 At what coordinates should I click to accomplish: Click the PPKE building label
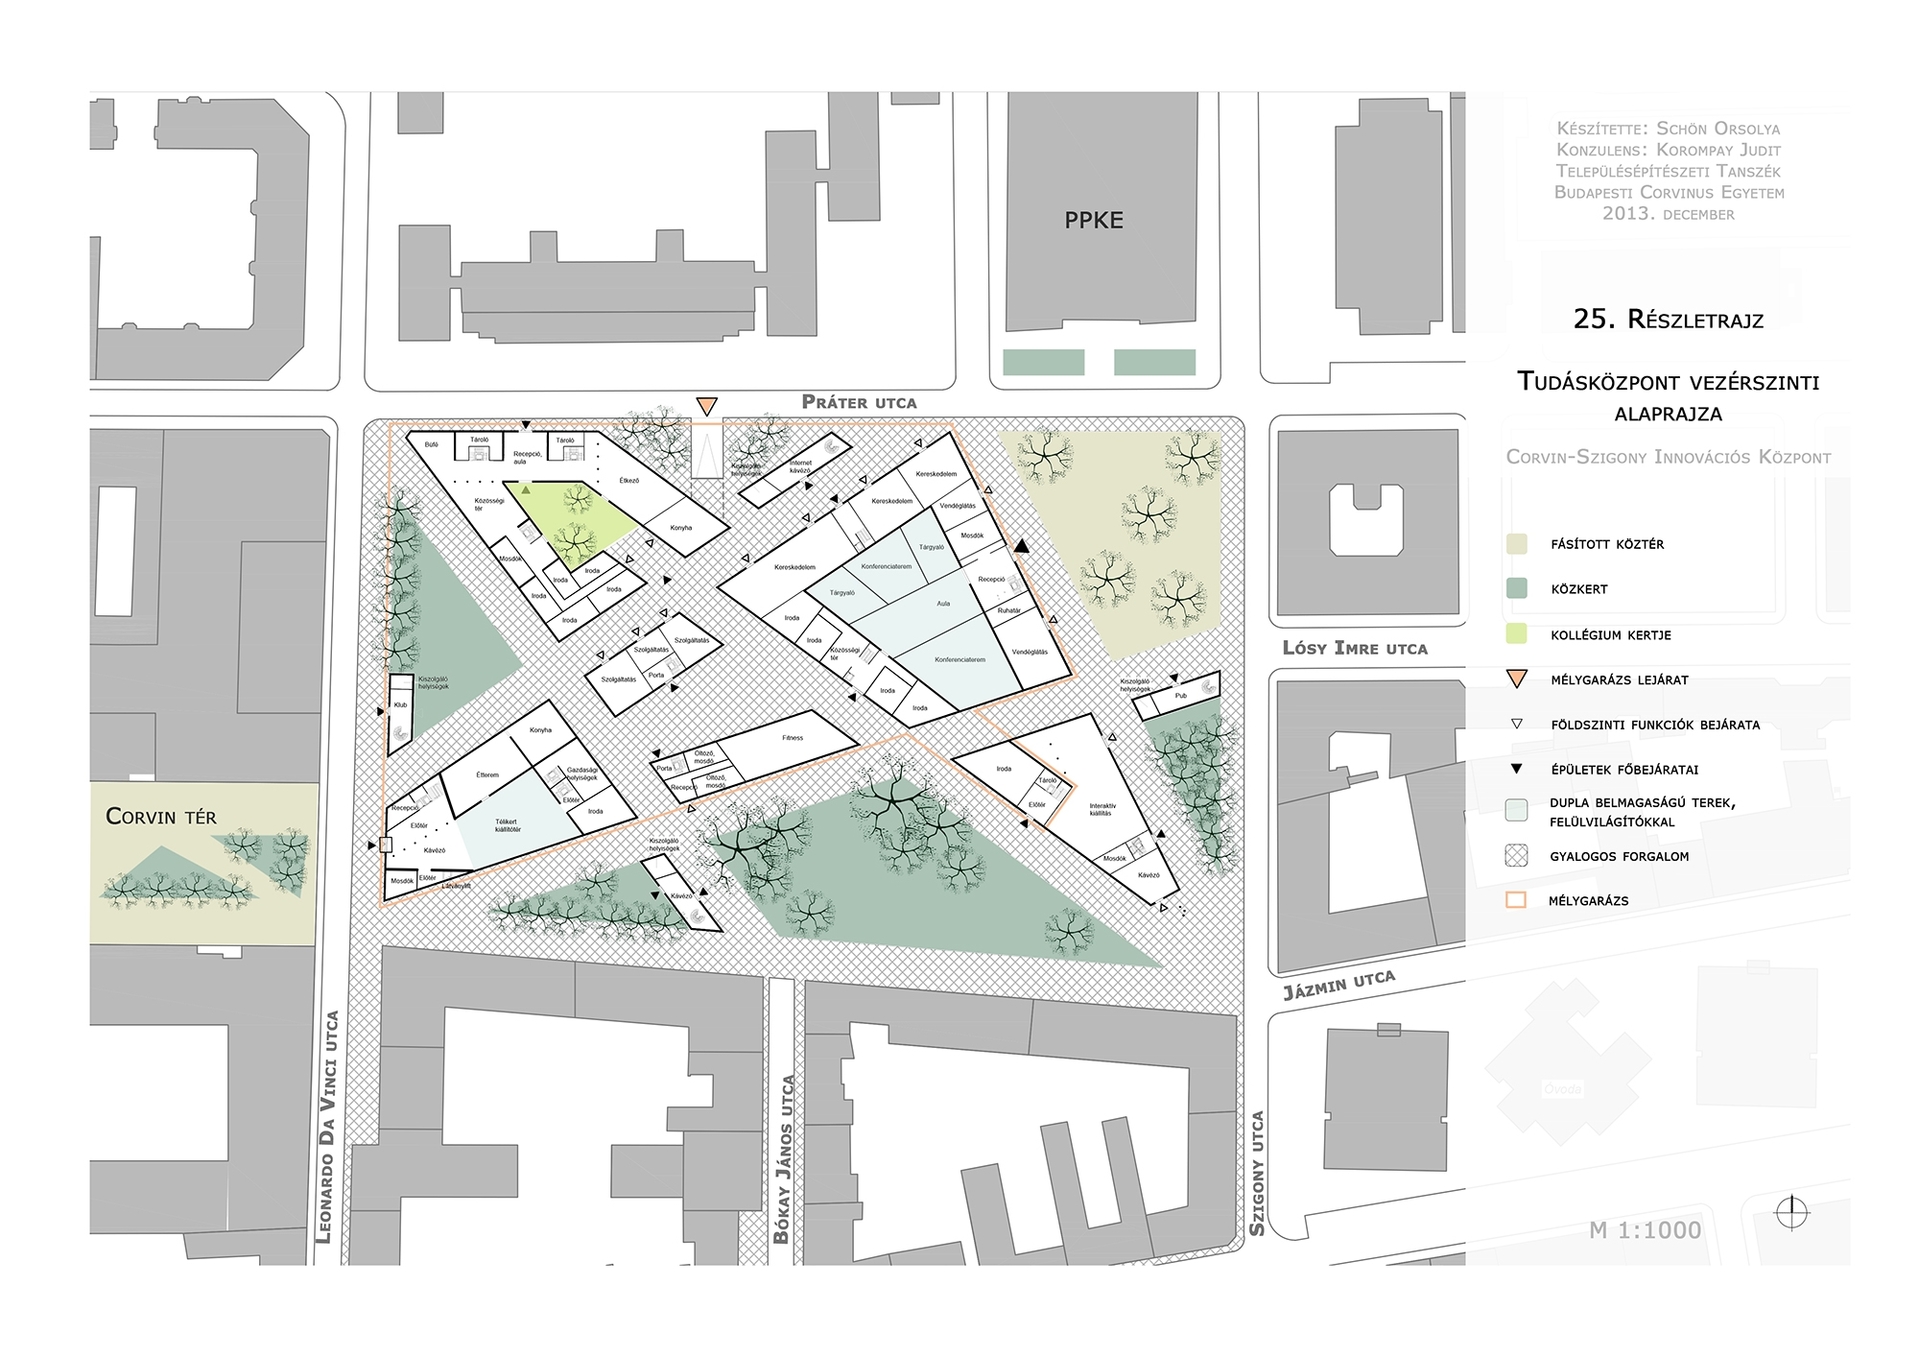pyautogui.click(x=1093, y=220)
